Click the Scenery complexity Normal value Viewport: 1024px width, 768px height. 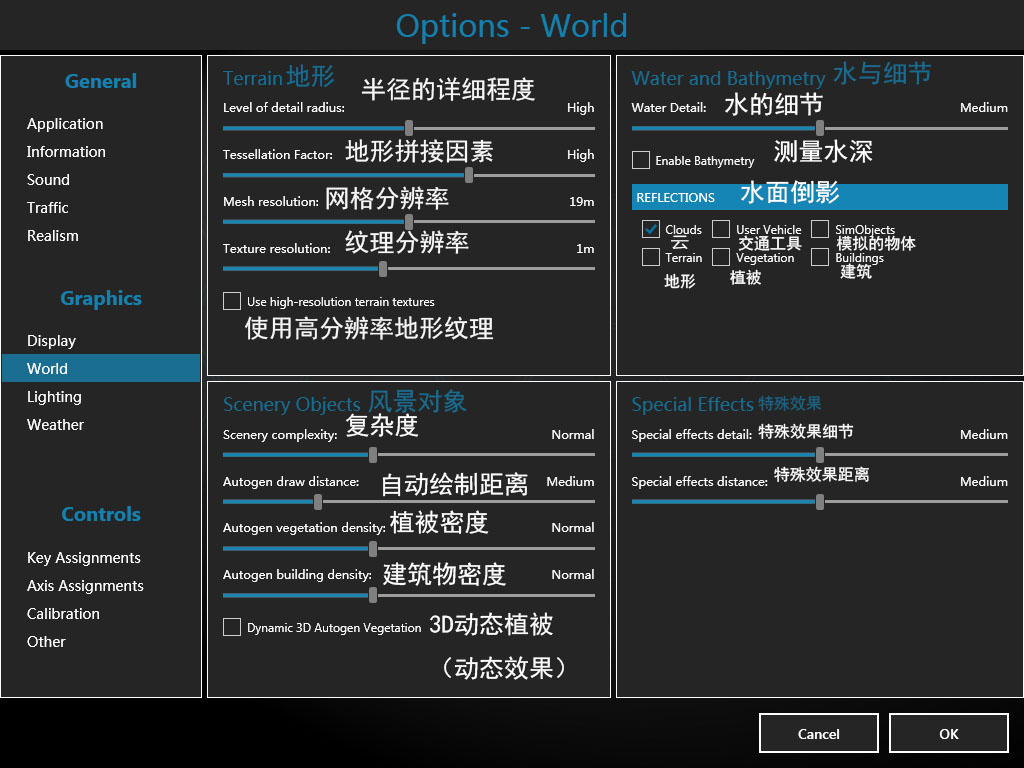pyautogui.click(x=573, y=434)
